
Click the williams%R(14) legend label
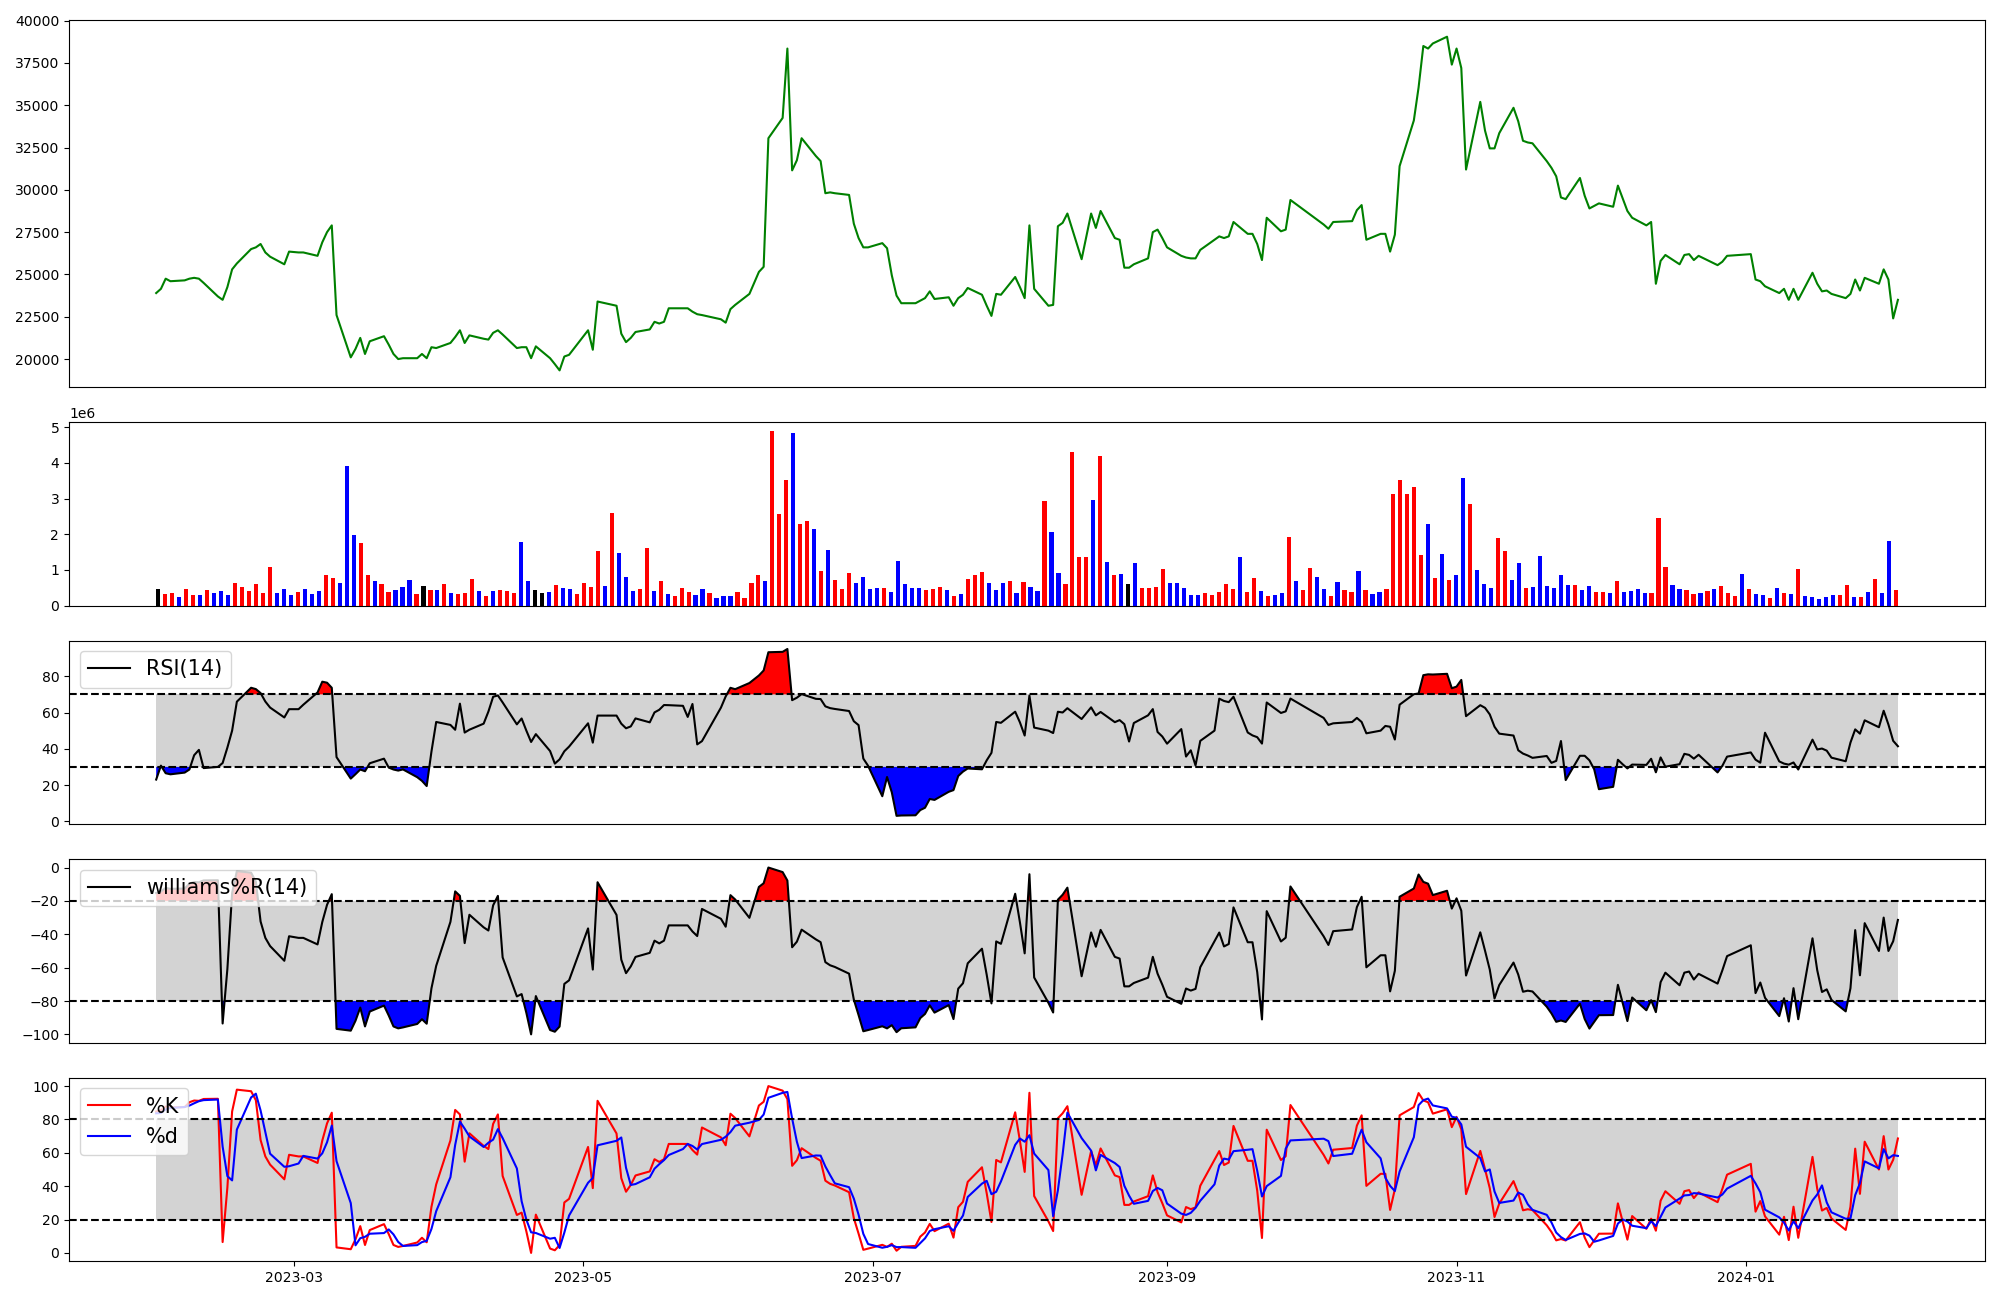click(226, 887)
